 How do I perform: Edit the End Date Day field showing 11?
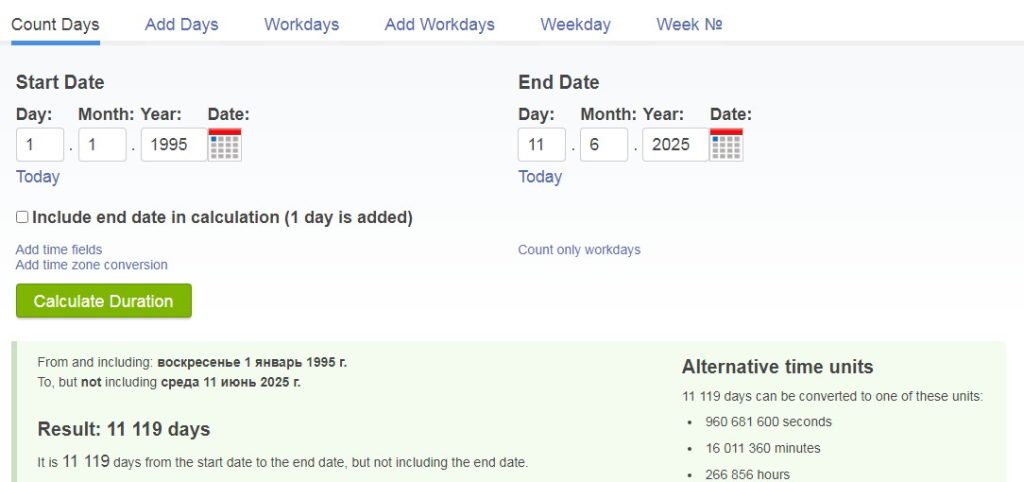coord(542,144)
